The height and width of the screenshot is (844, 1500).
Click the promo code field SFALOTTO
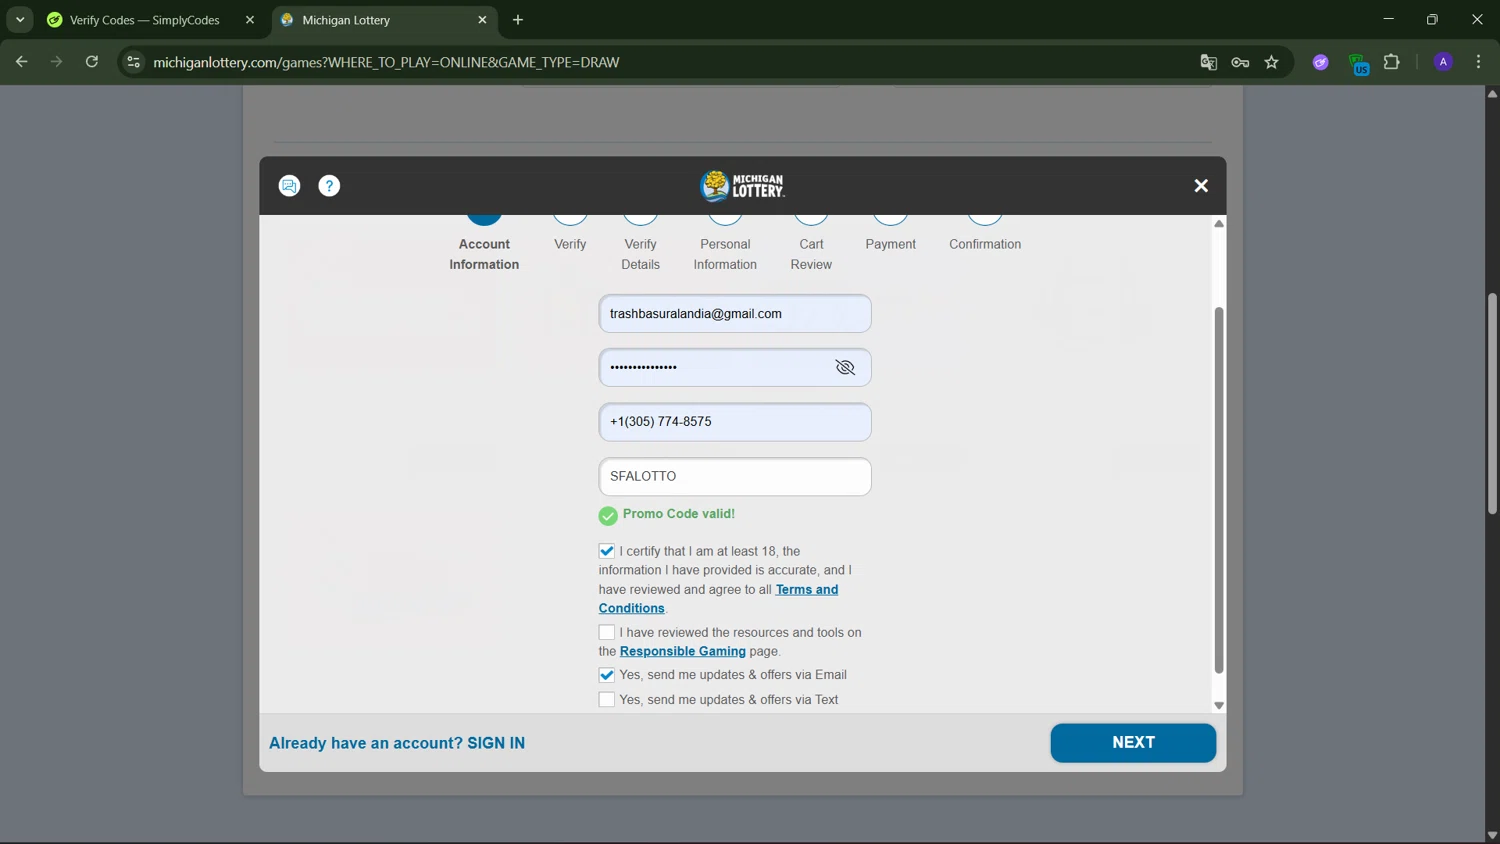point(735,477)
